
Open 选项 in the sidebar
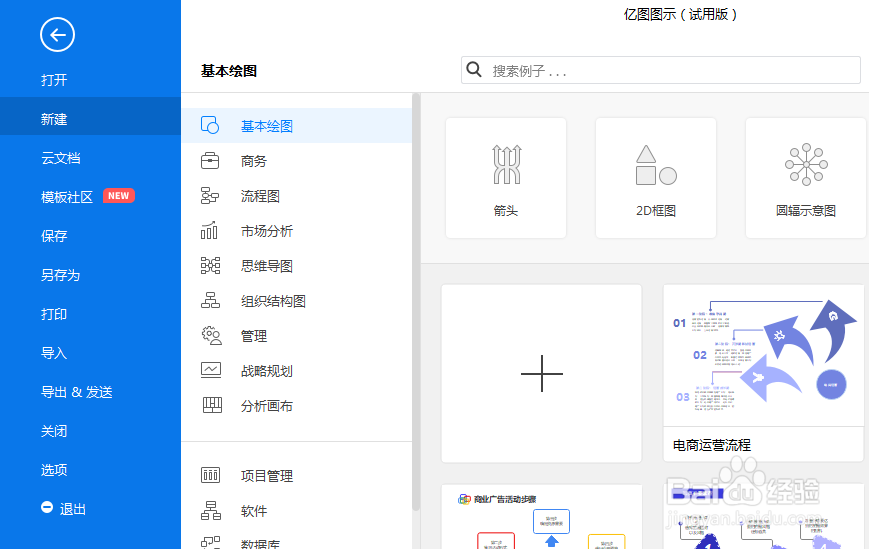[54, 470]
